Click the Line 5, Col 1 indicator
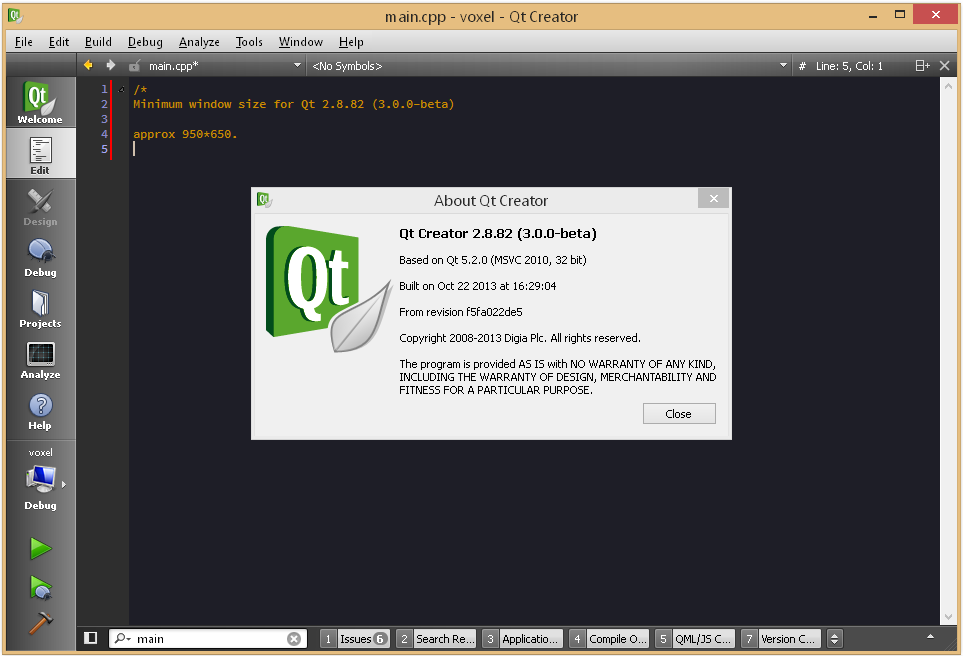This screenshot has width=963, height=656. tap(849, 66)
